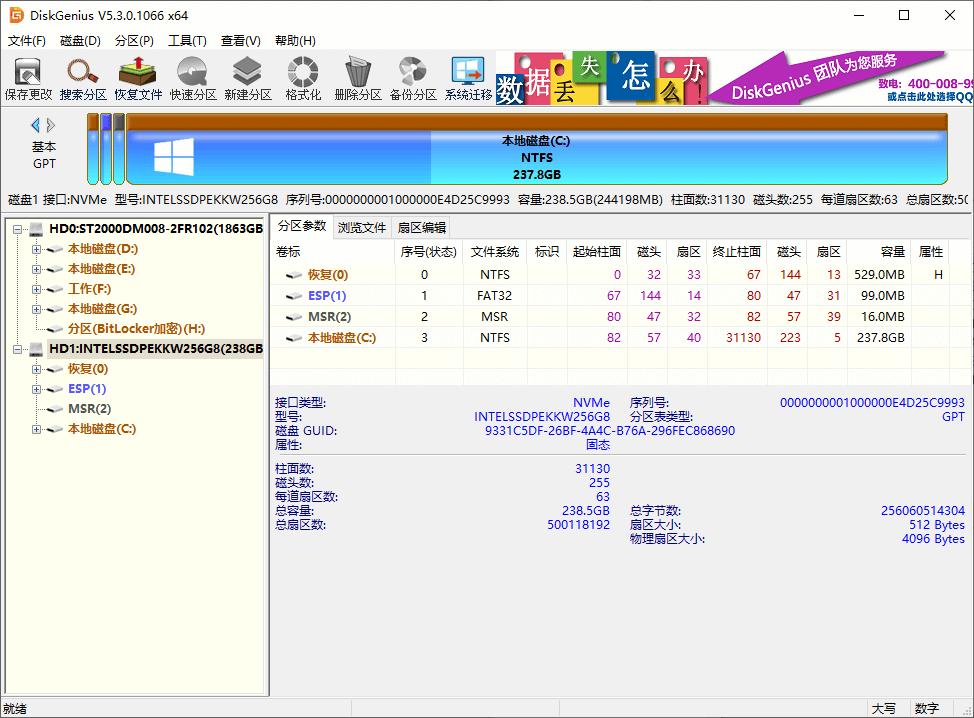
Task: Select 分区(BitLocker加密)(H:) in the tree
Action: point(136,329)
